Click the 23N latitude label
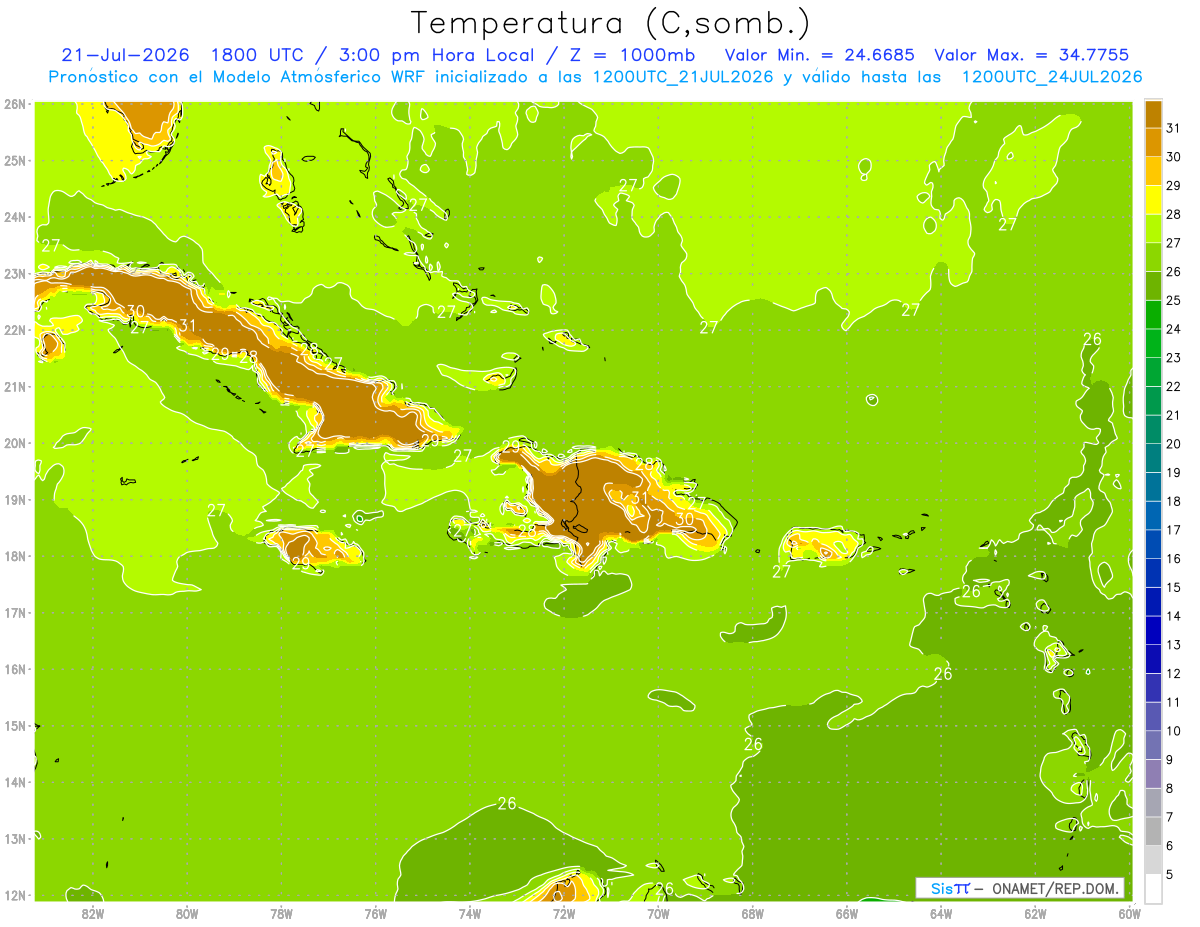 [14, 273]
